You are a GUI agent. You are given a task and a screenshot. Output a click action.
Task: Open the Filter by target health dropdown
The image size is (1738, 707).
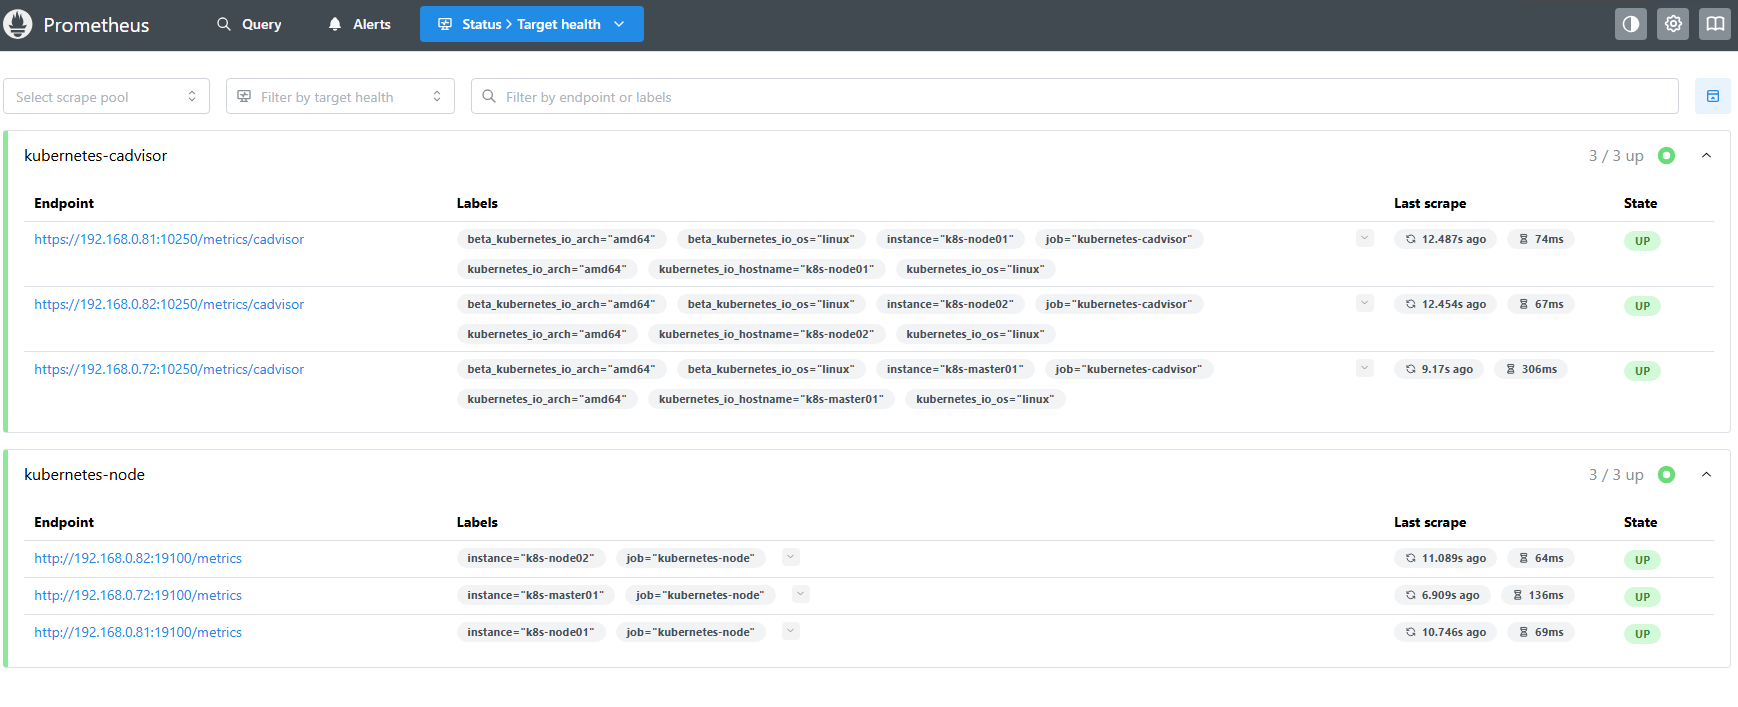[340, 96]
